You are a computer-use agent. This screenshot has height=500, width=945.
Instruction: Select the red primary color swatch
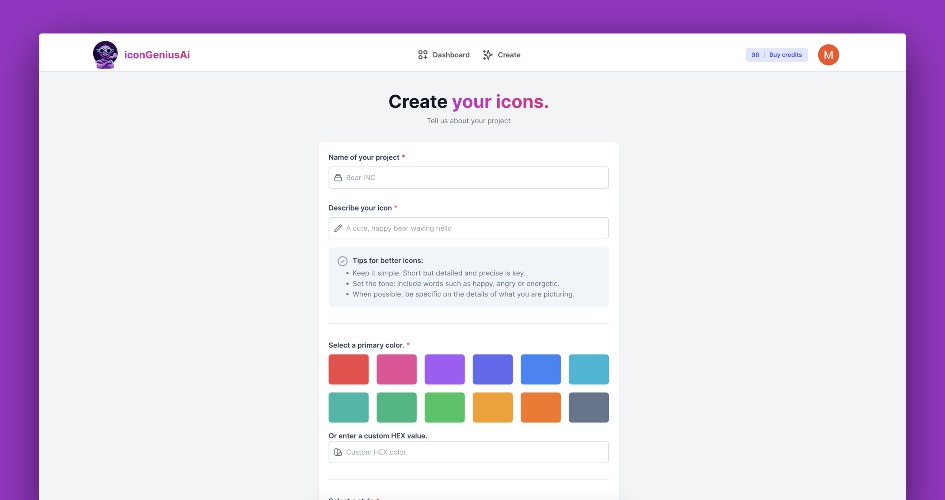tap(348, 369)
